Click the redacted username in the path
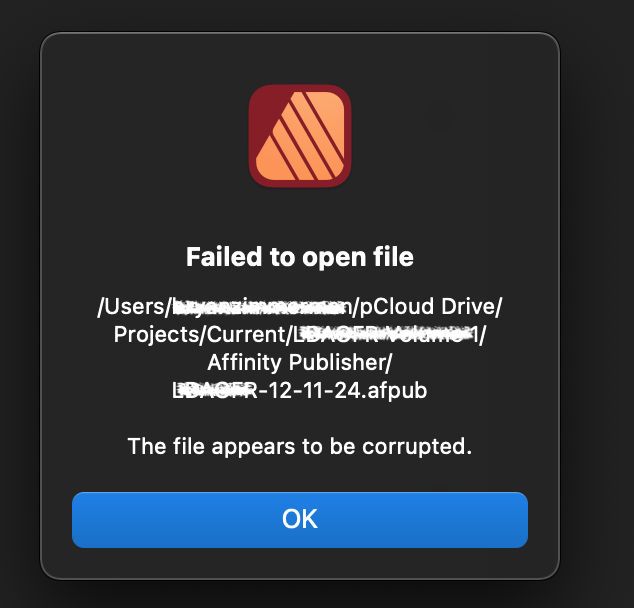Image resolution: width=634 pixels, height=608 pixels. 262,307
